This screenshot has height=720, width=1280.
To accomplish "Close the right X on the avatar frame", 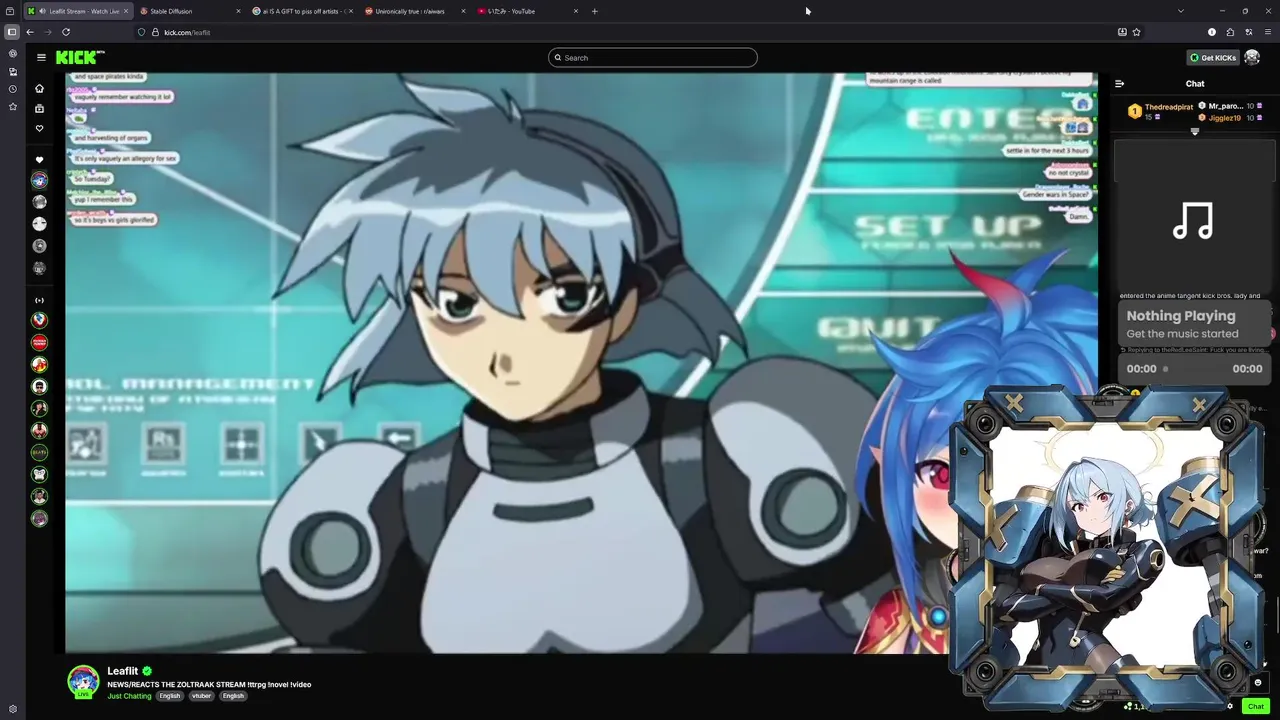I will point(1199,405).
